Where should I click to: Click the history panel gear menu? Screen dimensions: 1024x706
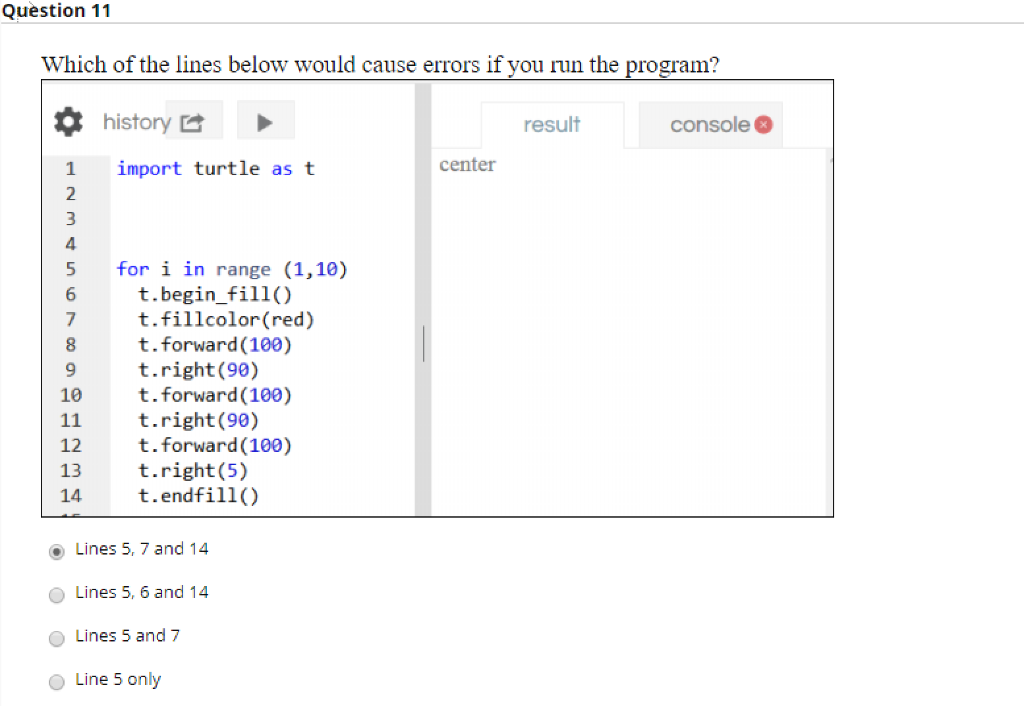click(68, 121)
